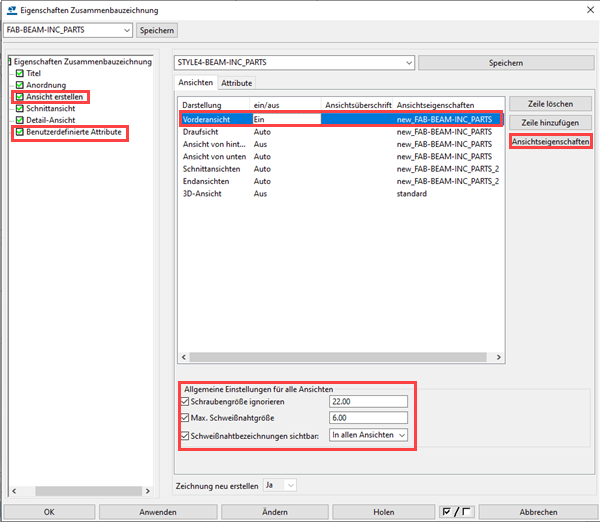The height and width of the screenshot is (522, 600).
Task: Select the Ansichten tab
Action: 194,83
